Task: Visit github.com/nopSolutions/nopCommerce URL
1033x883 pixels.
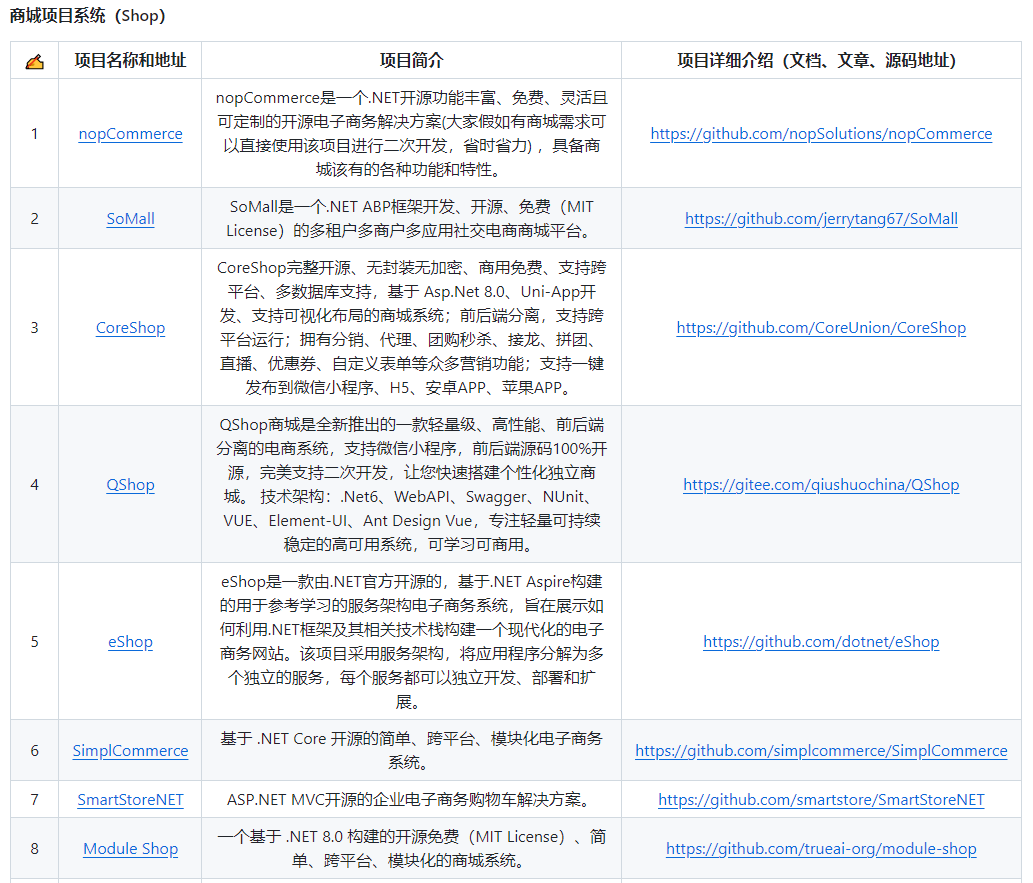Action: pyautogui.click(x=821, y=134)
